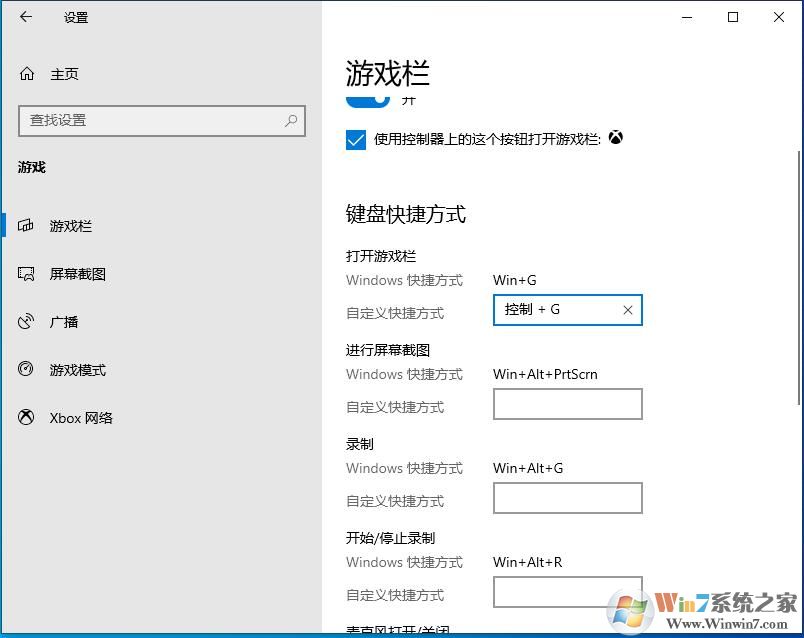804x638 pixels.
Task: Click the 进行屏幕截图 custom shortcut field
Action: coord(567,404)
